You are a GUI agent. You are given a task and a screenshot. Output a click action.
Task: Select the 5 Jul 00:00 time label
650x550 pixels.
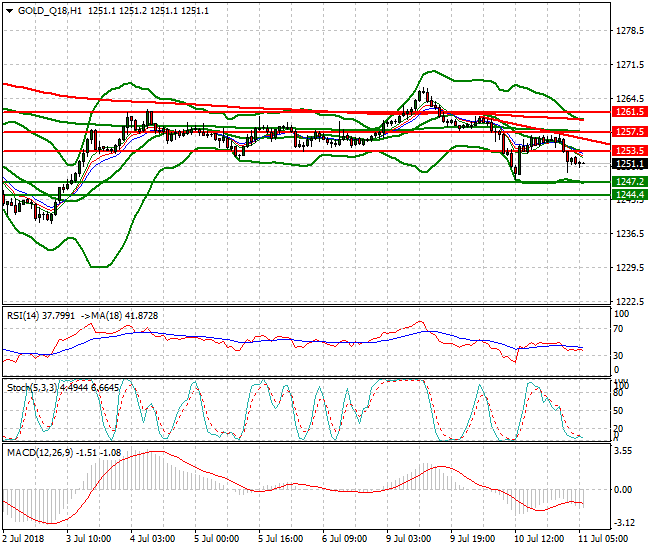coord(217,538)
